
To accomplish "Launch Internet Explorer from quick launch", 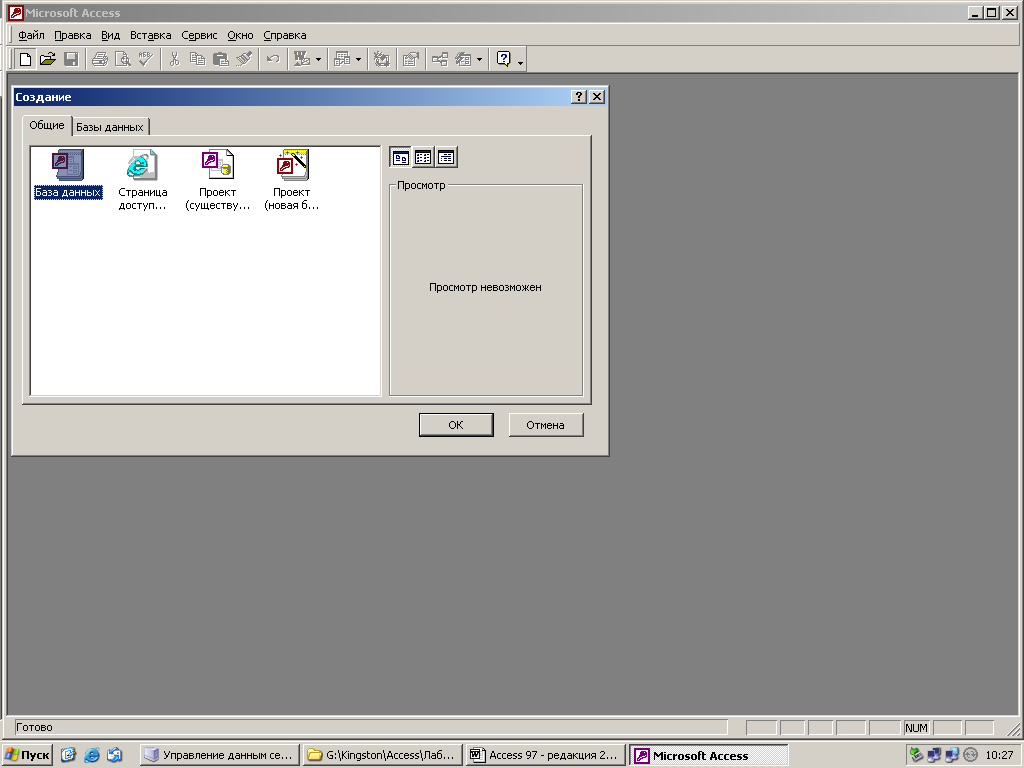I will (x=91, y=755).
